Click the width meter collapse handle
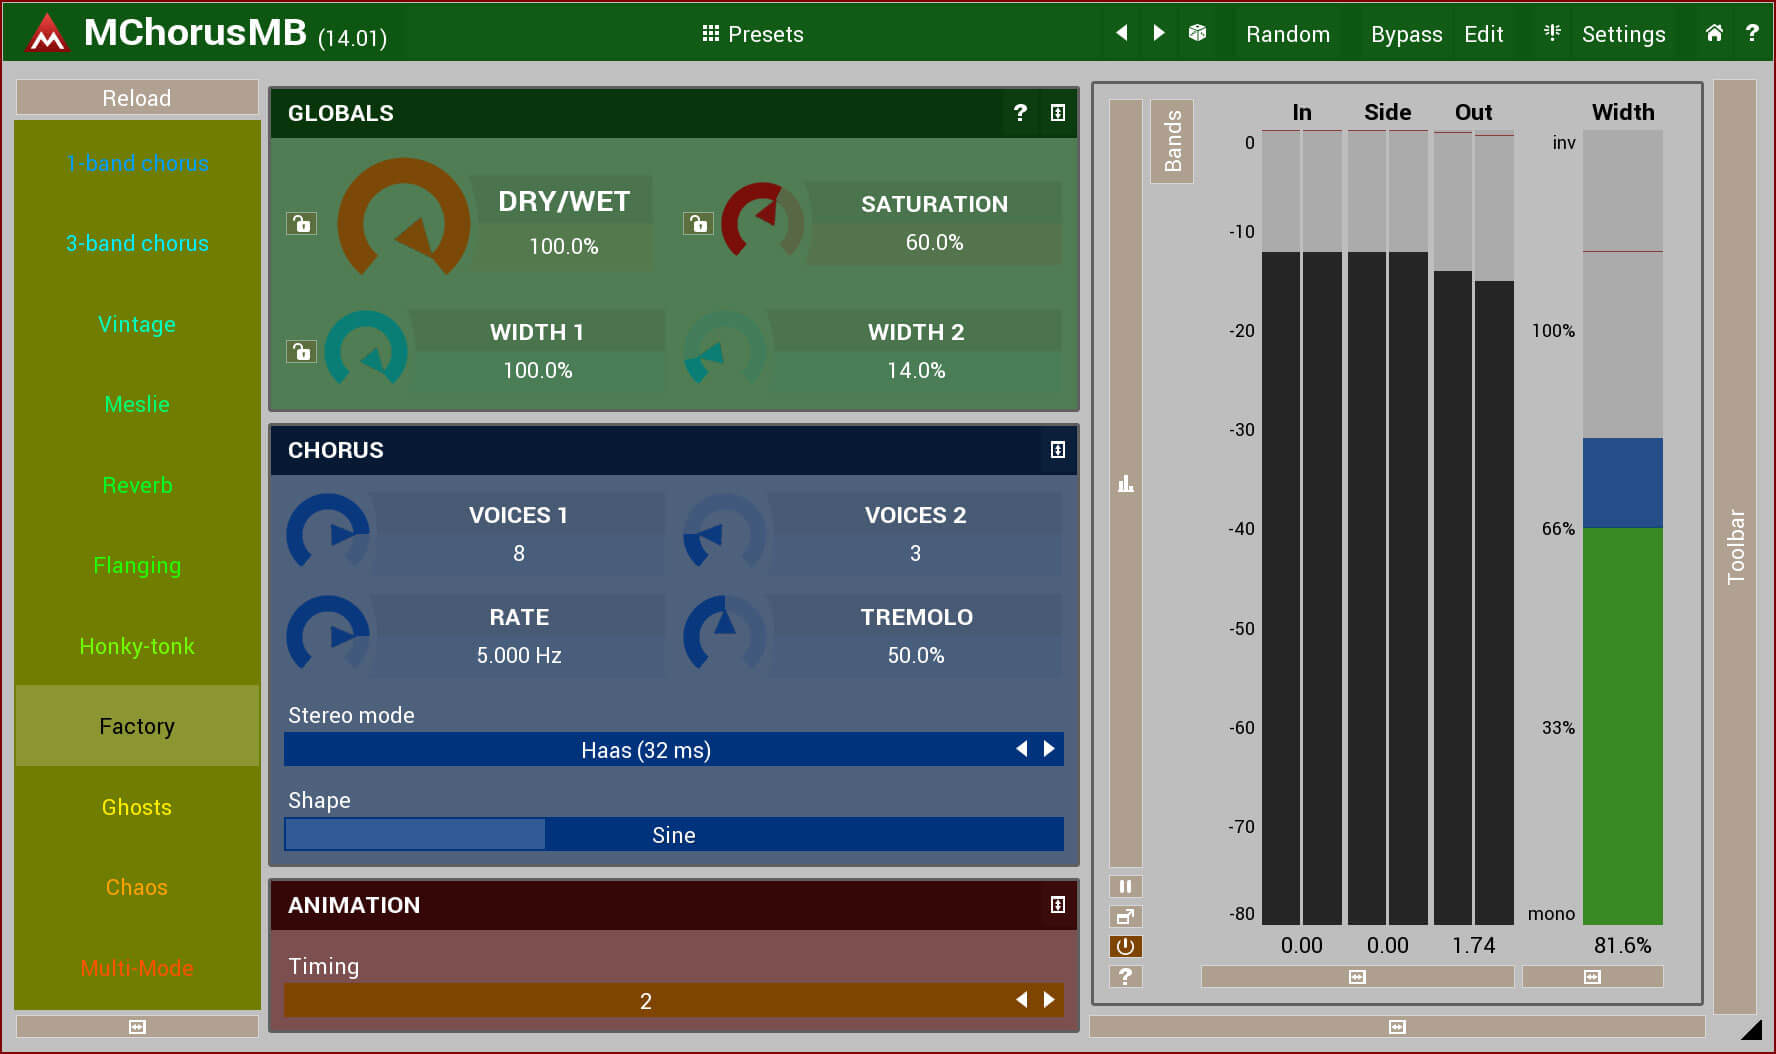This screenshot has height=1054, width=1776. pos(1592,977)
